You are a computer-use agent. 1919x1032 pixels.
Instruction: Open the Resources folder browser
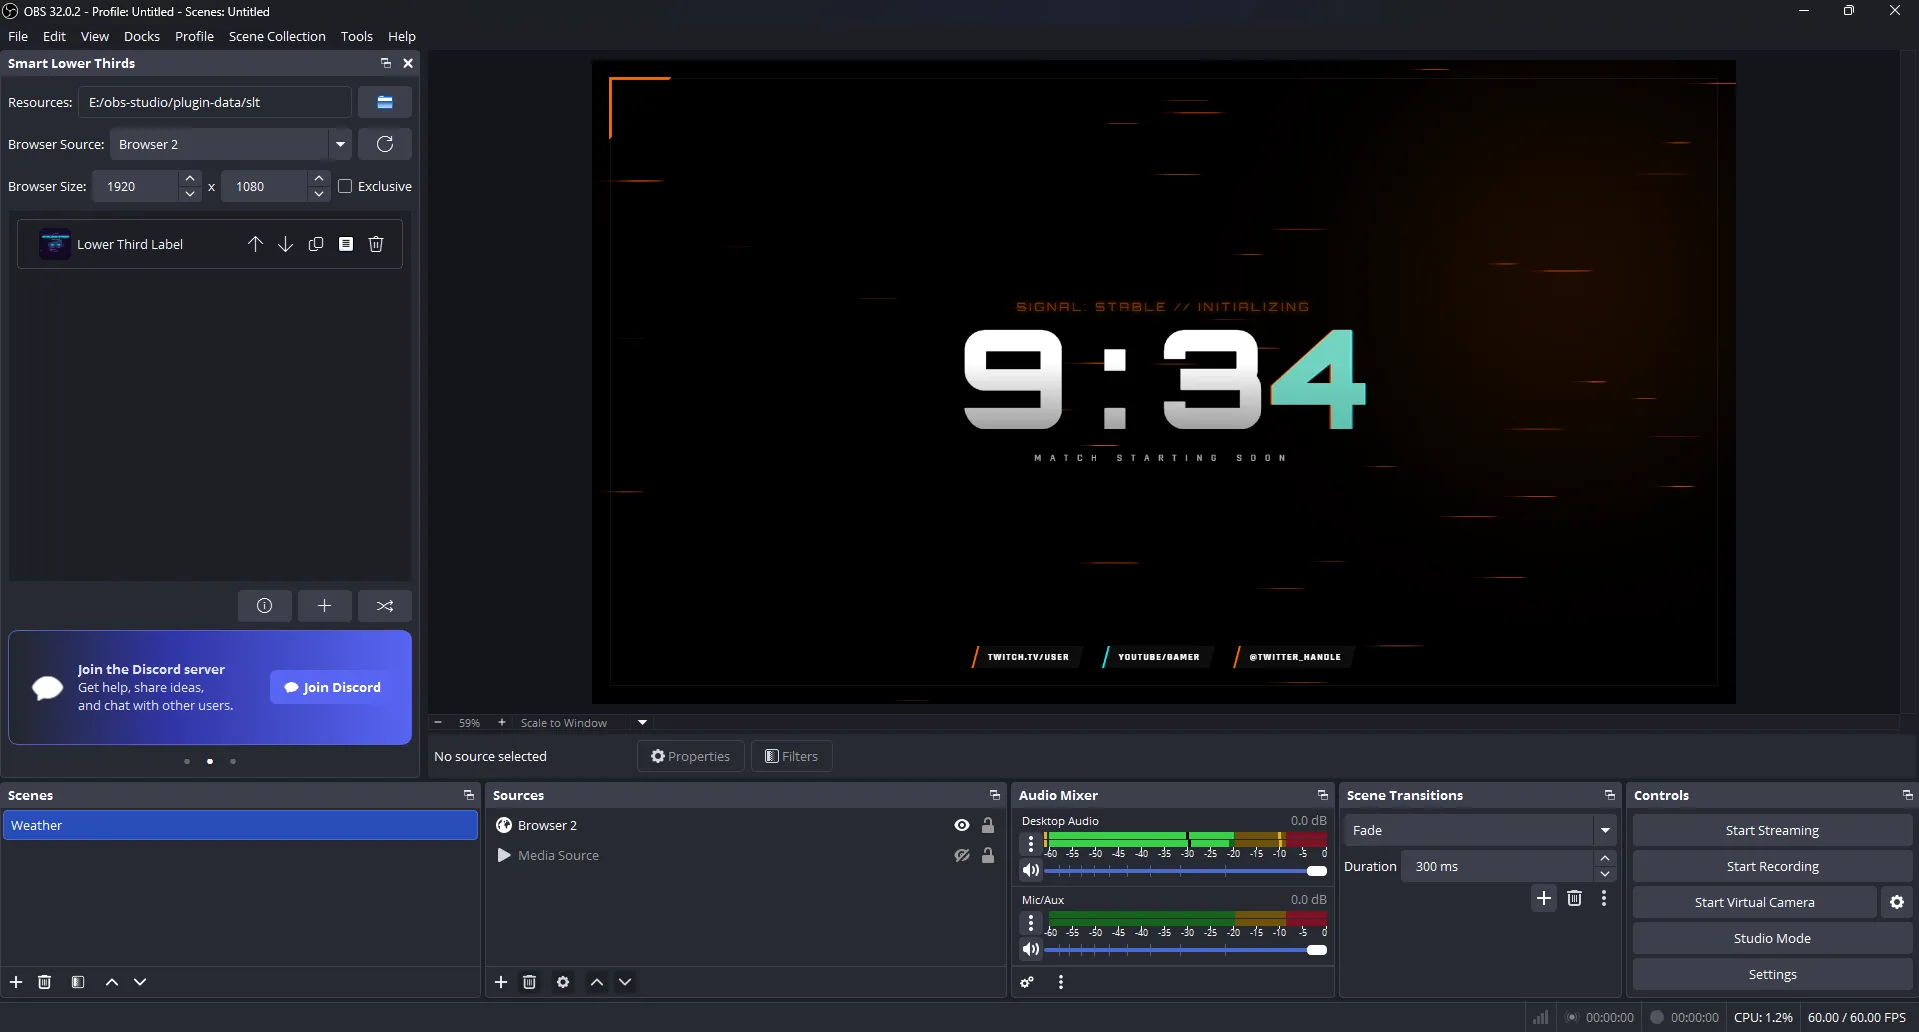[x=385, y=101]
